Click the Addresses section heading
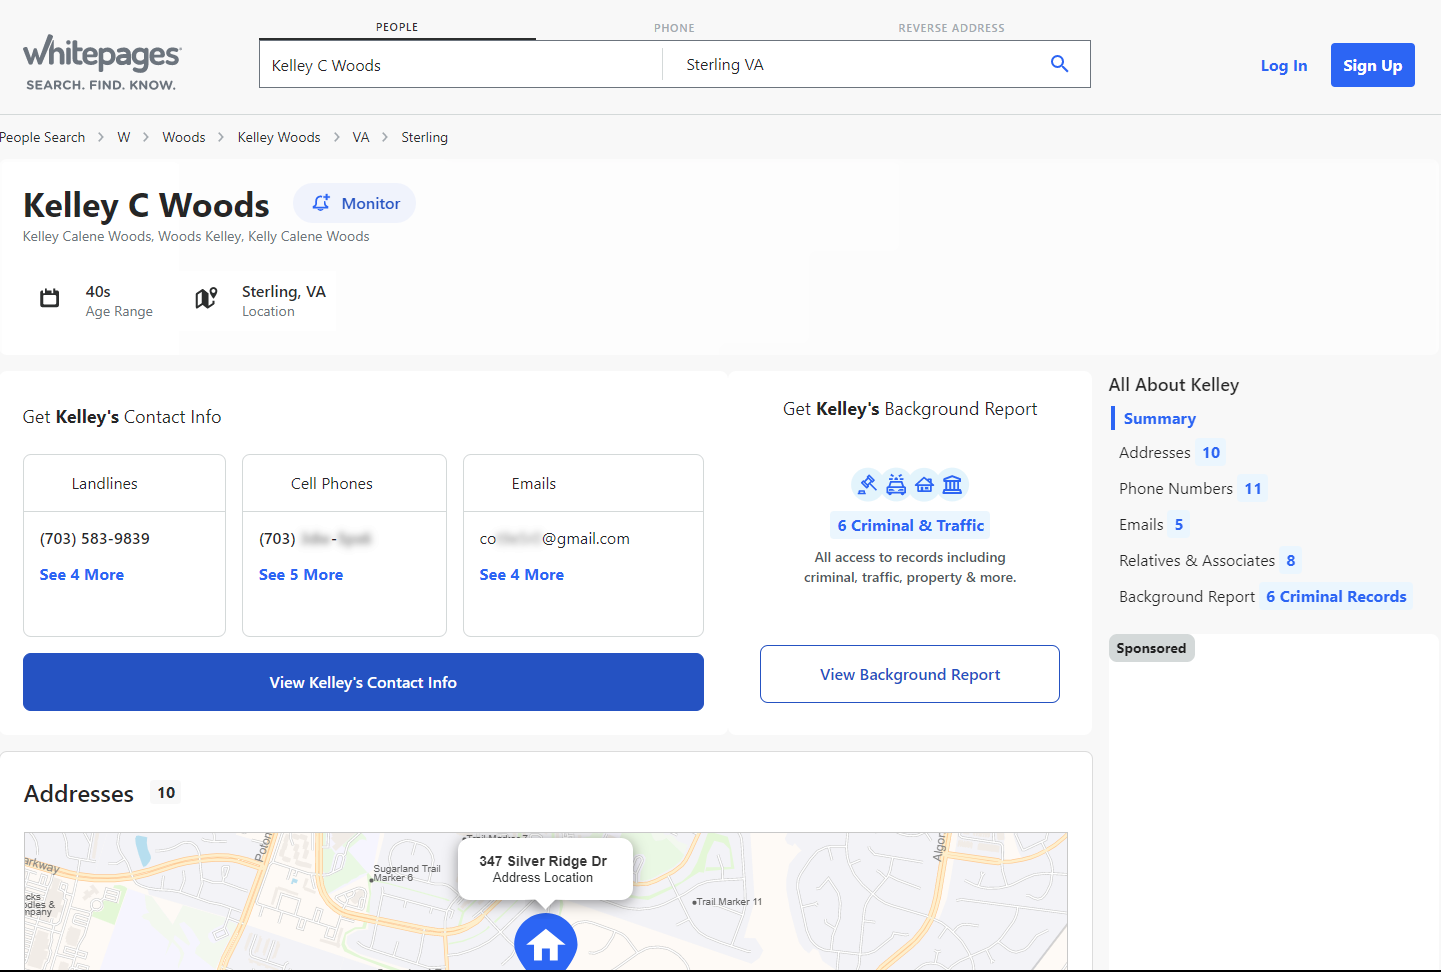 coord(79,793)
